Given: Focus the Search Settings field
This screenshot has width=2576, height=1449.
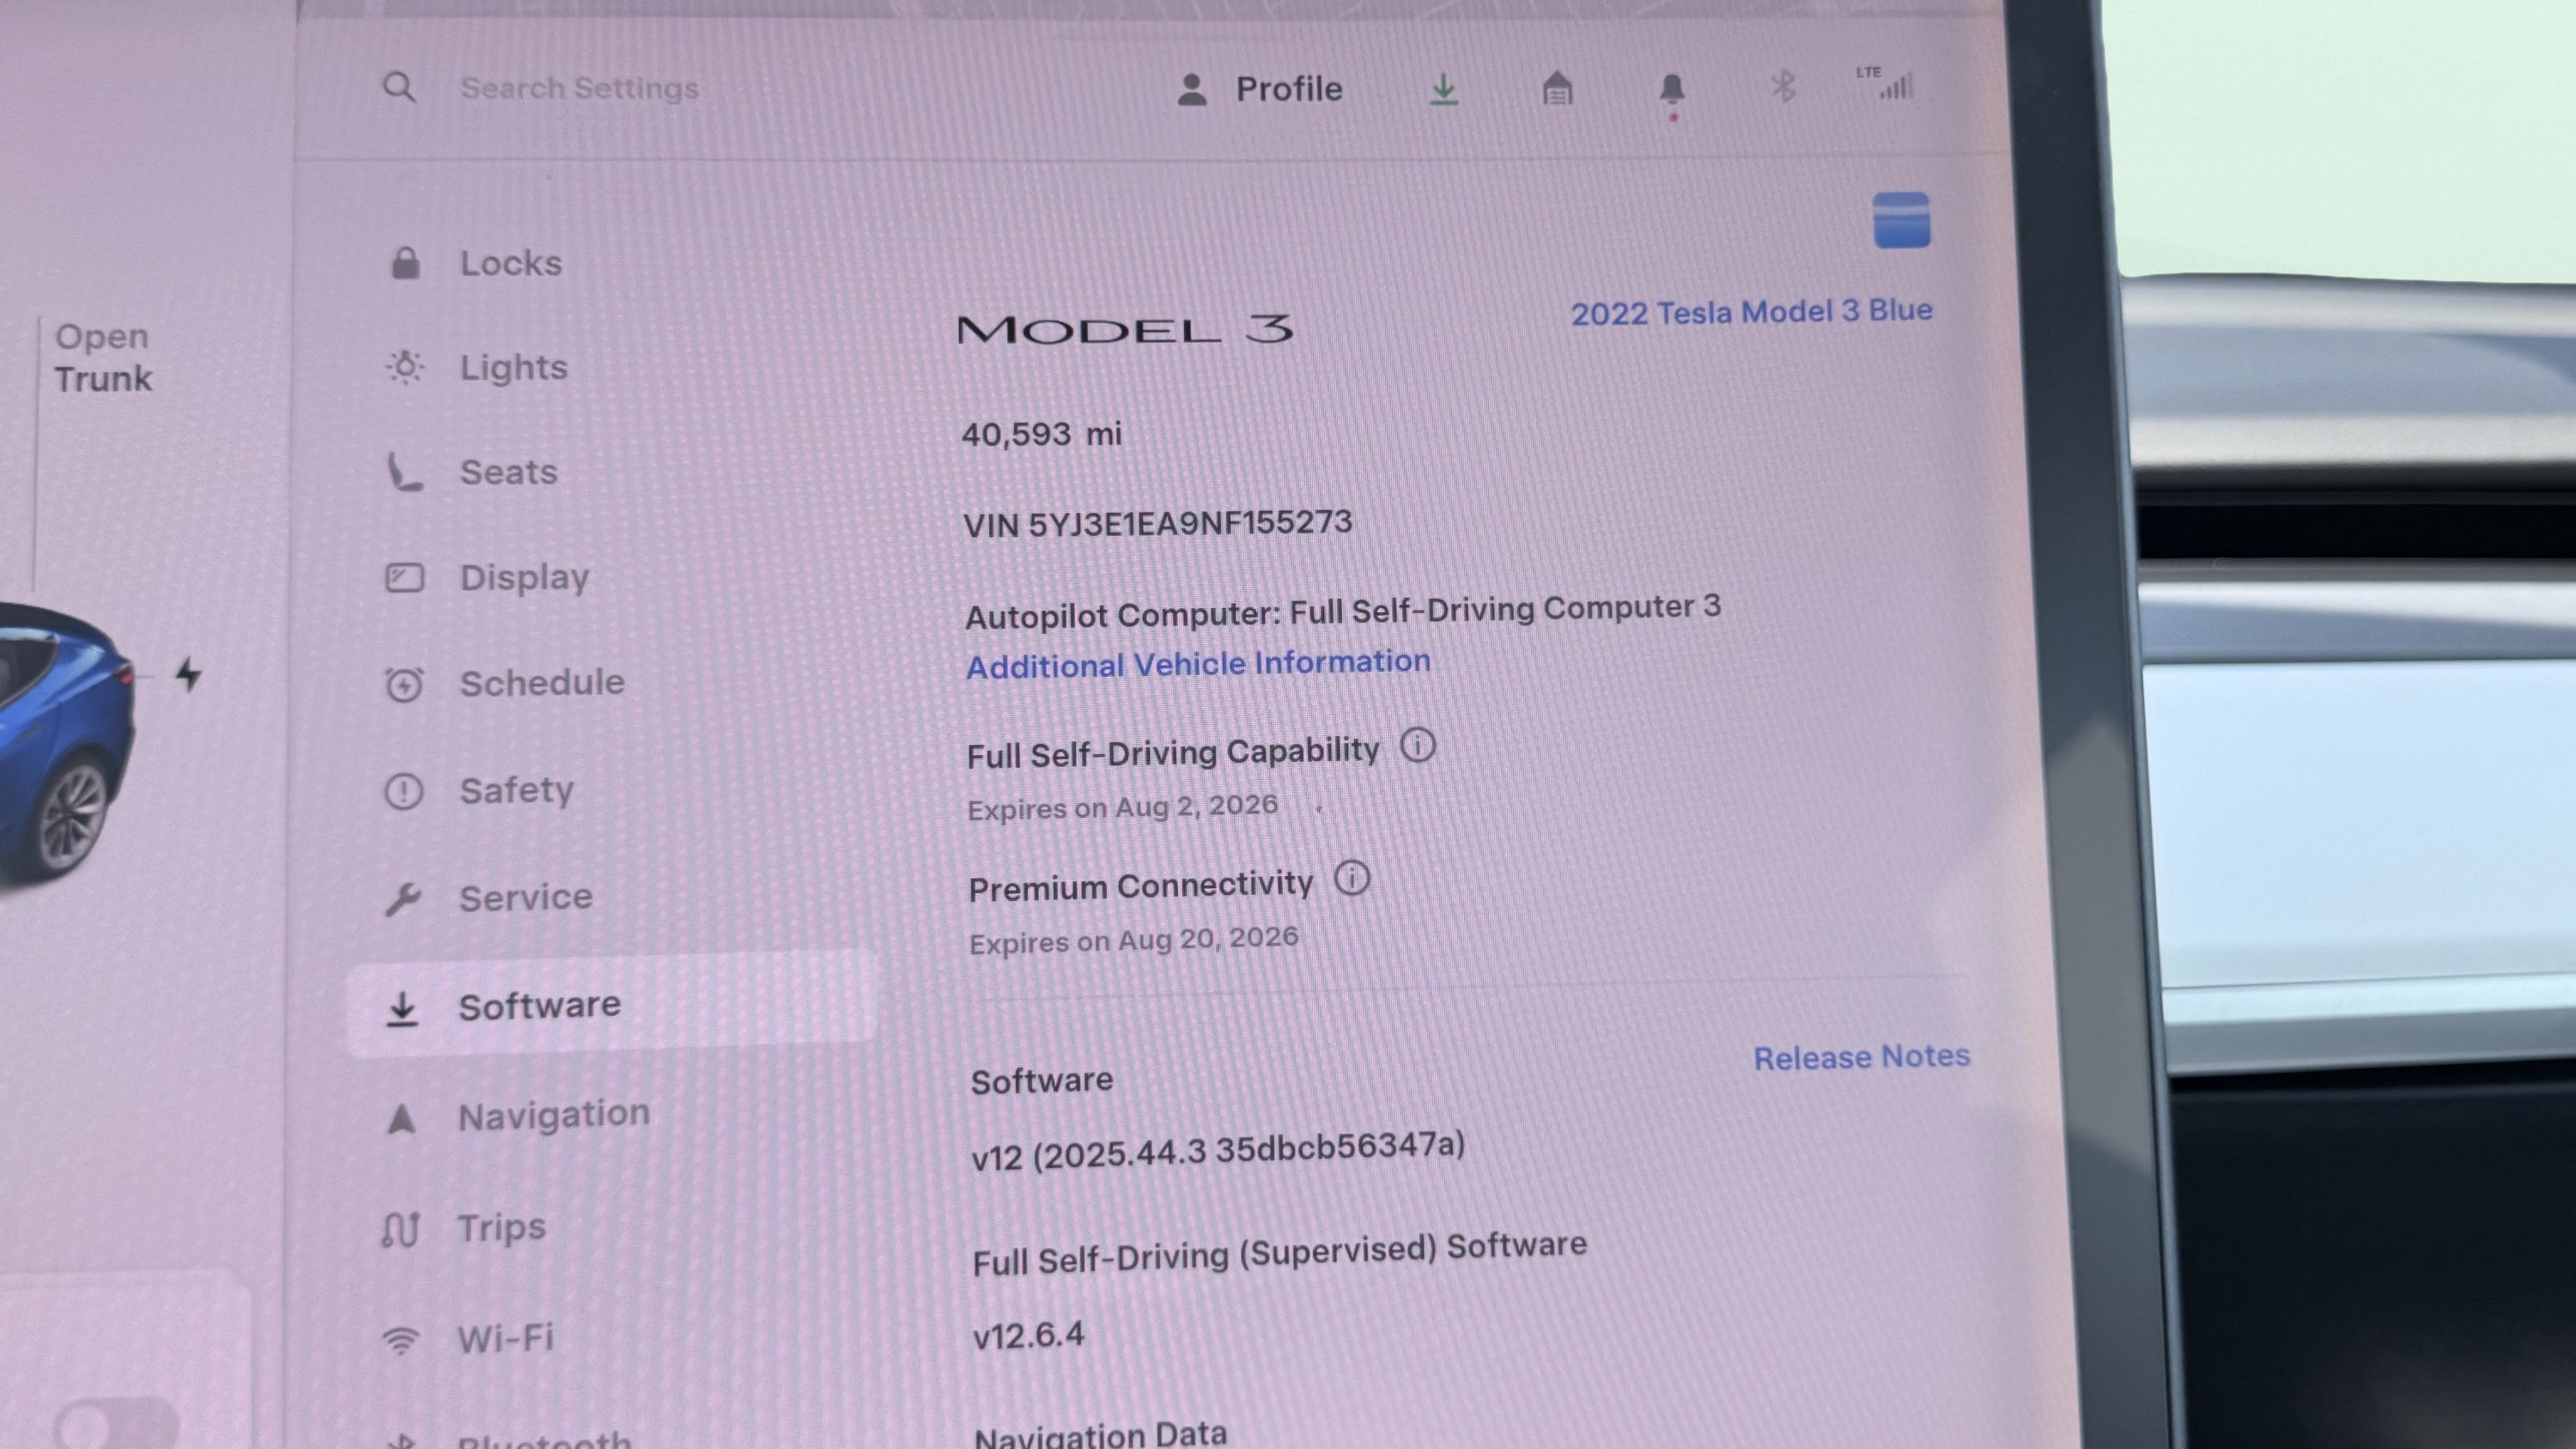Looking at the screenshot, I should pos(579,88).
